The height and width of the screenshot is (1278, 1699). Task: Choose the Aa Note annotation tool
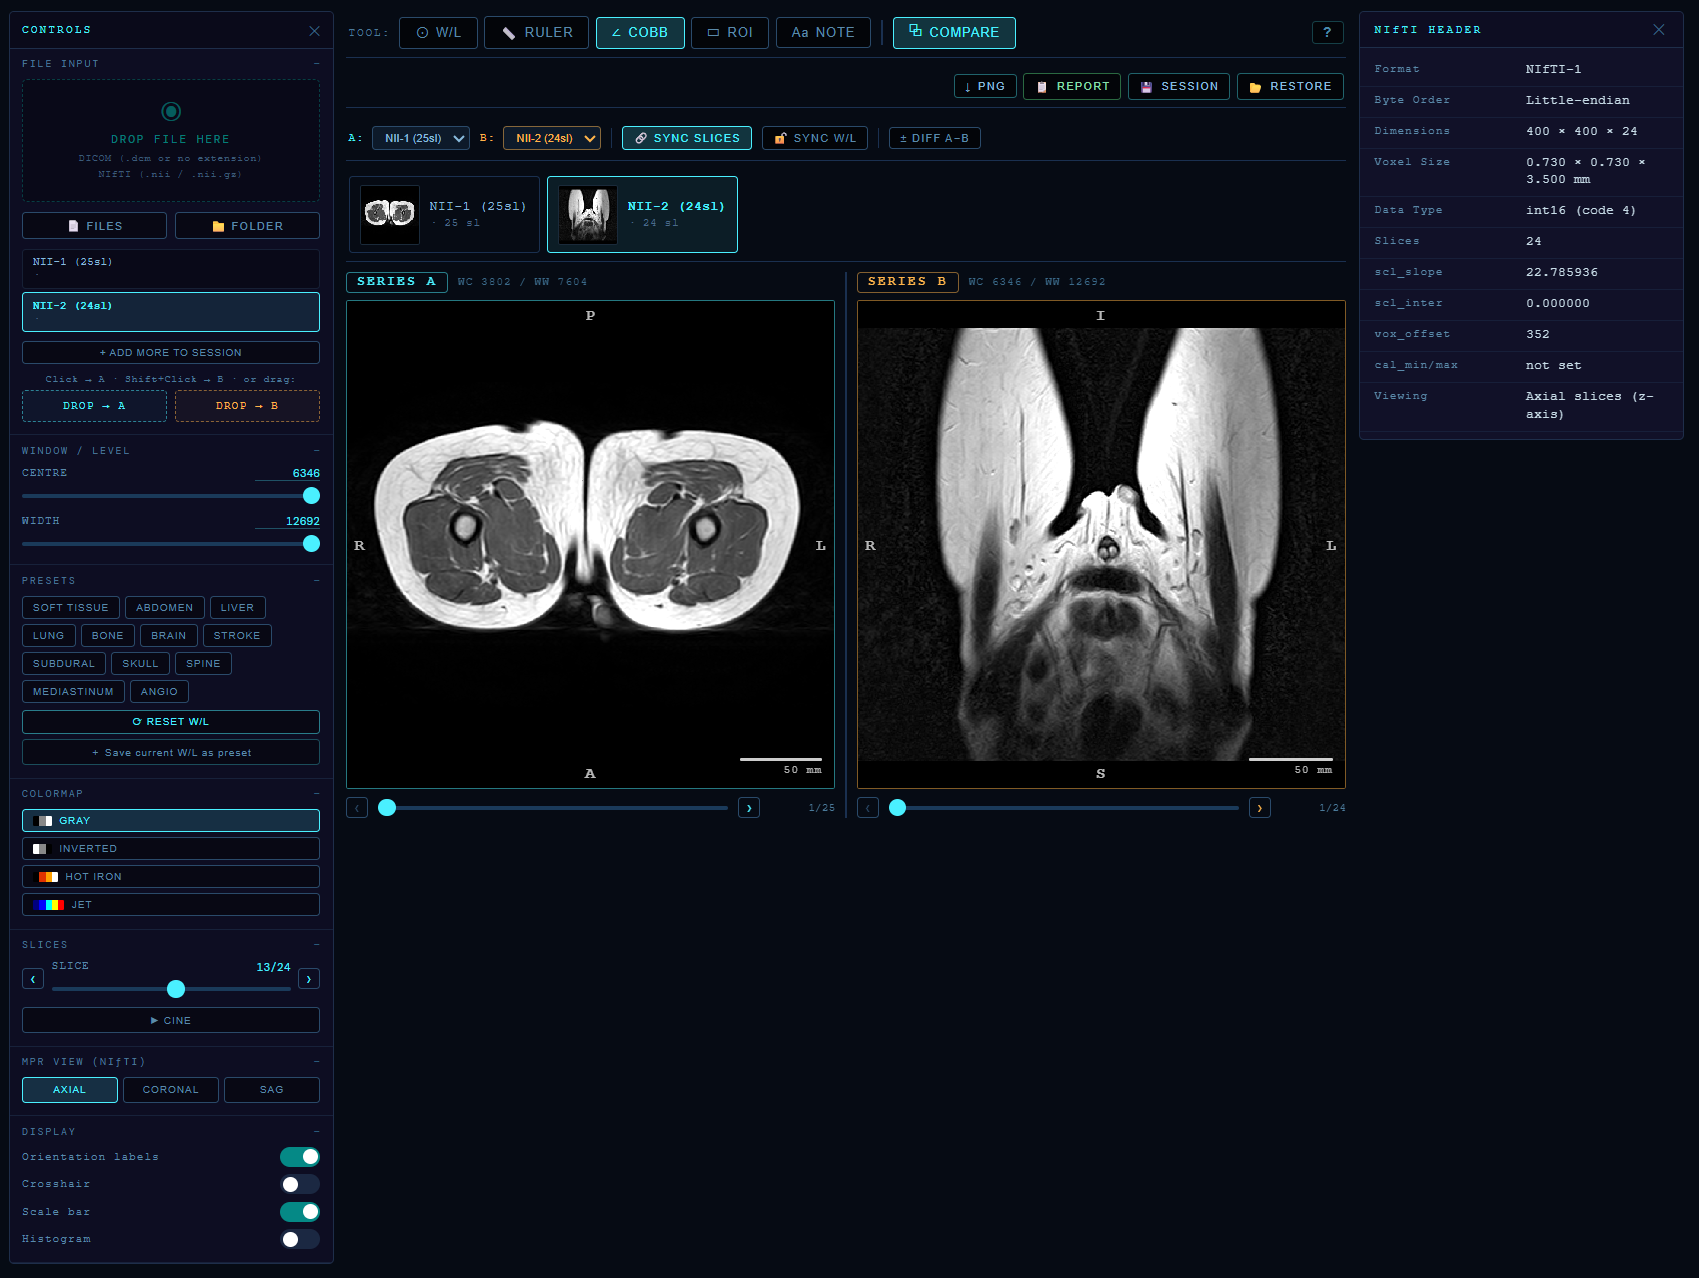[822, 33]
